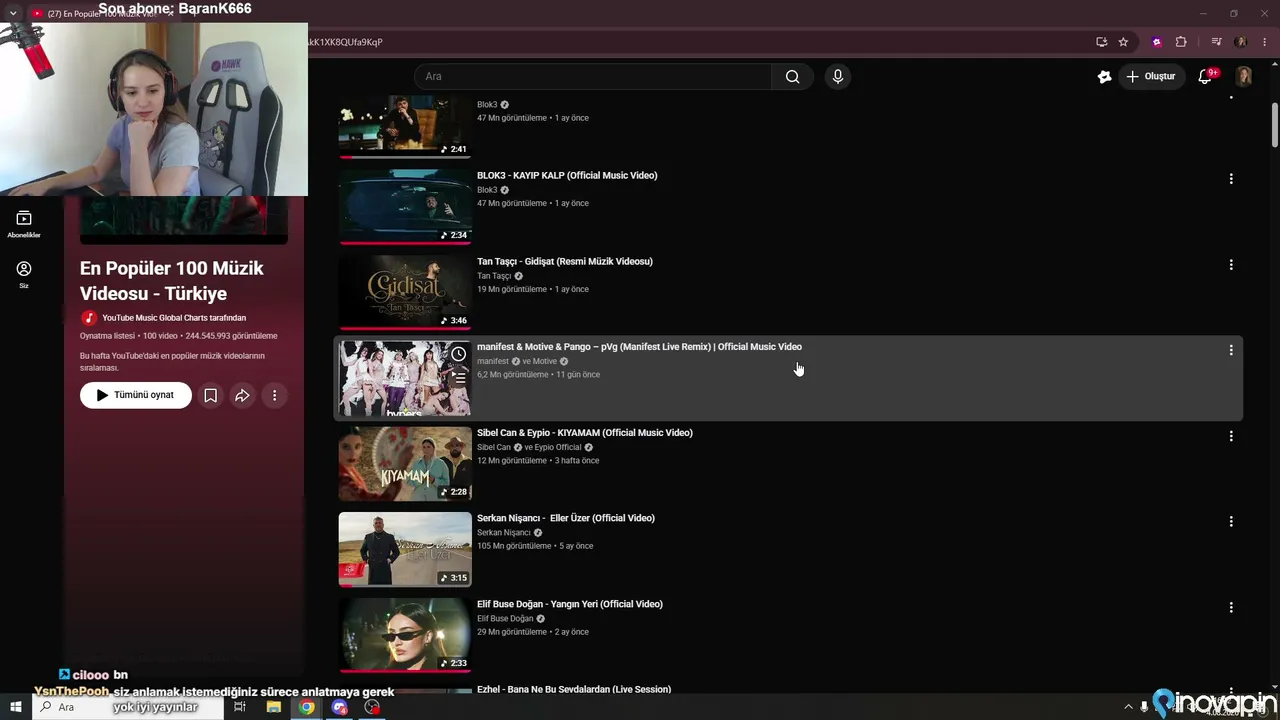This screenshot has width=1280, height=720.
Task: Open the Chrome three-dot menu
Action: tap(1263, 42)
